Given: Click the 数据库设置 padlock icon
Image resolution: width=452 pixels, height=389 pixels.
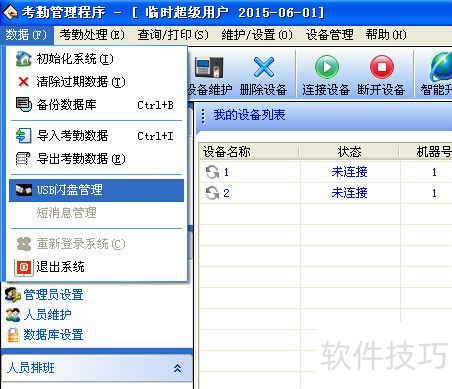Looking at the screenshot, I should pyautogui.click(x=13, y=335).
